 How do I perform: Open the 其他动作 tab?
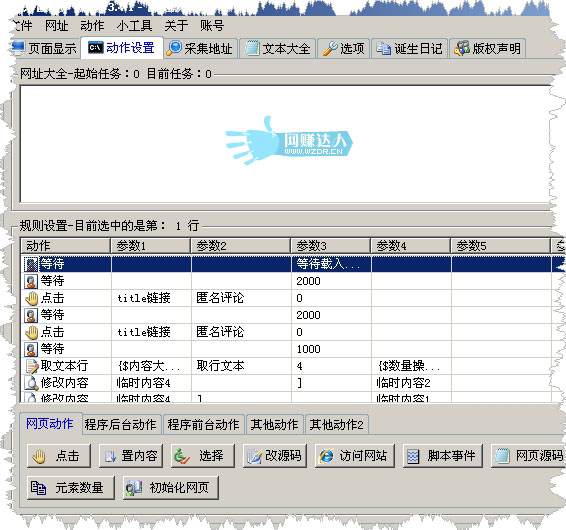point(275,425)
